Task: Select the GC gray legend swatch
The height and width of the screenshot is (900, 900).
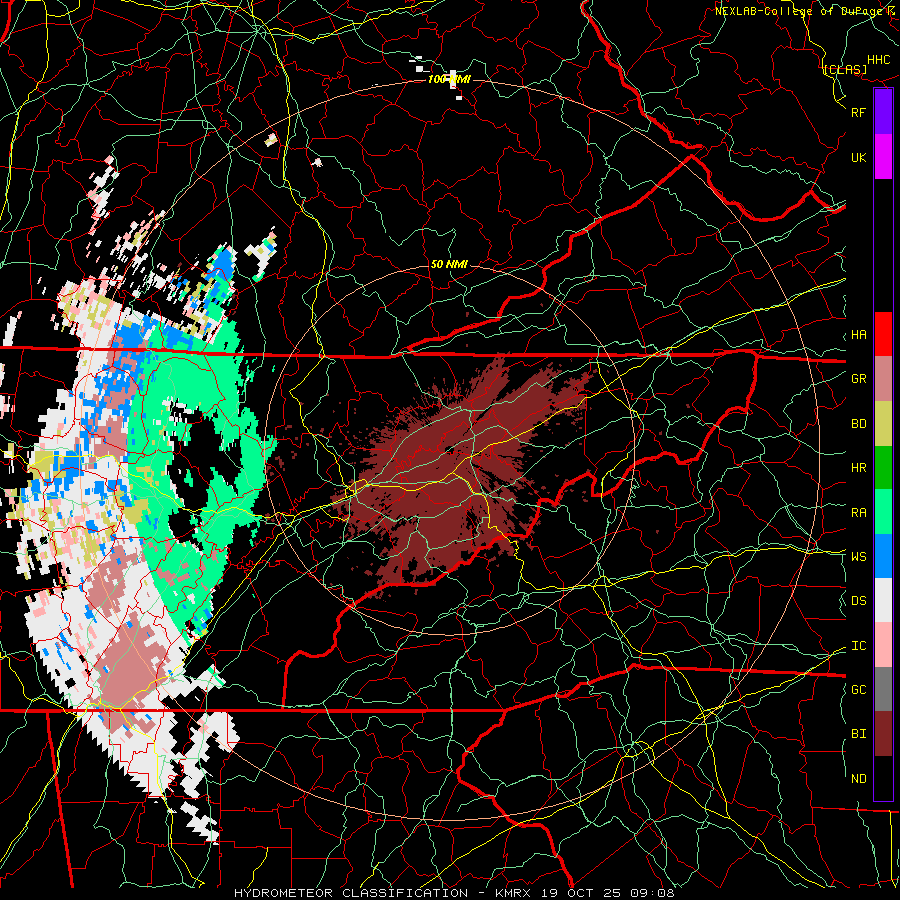Action: (883, 689)
